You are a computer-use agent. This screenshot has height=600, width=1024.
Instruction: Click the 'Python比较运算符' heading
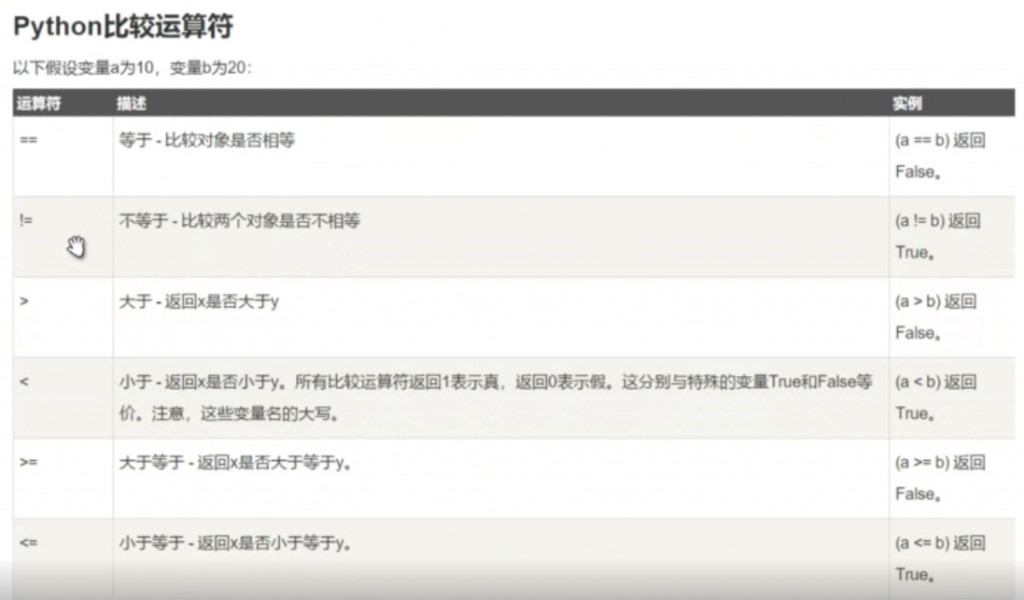coord(123,27)
